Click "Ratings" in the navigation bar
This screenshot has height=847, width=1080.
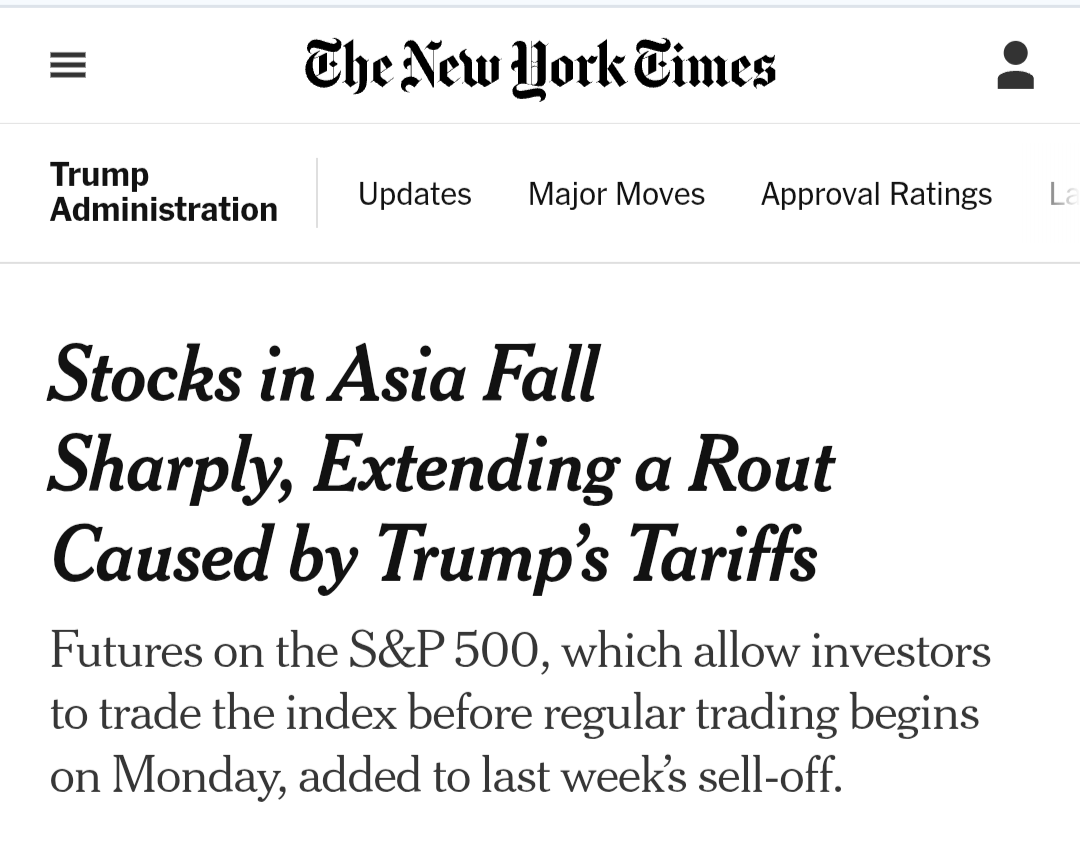pos(941,195)
